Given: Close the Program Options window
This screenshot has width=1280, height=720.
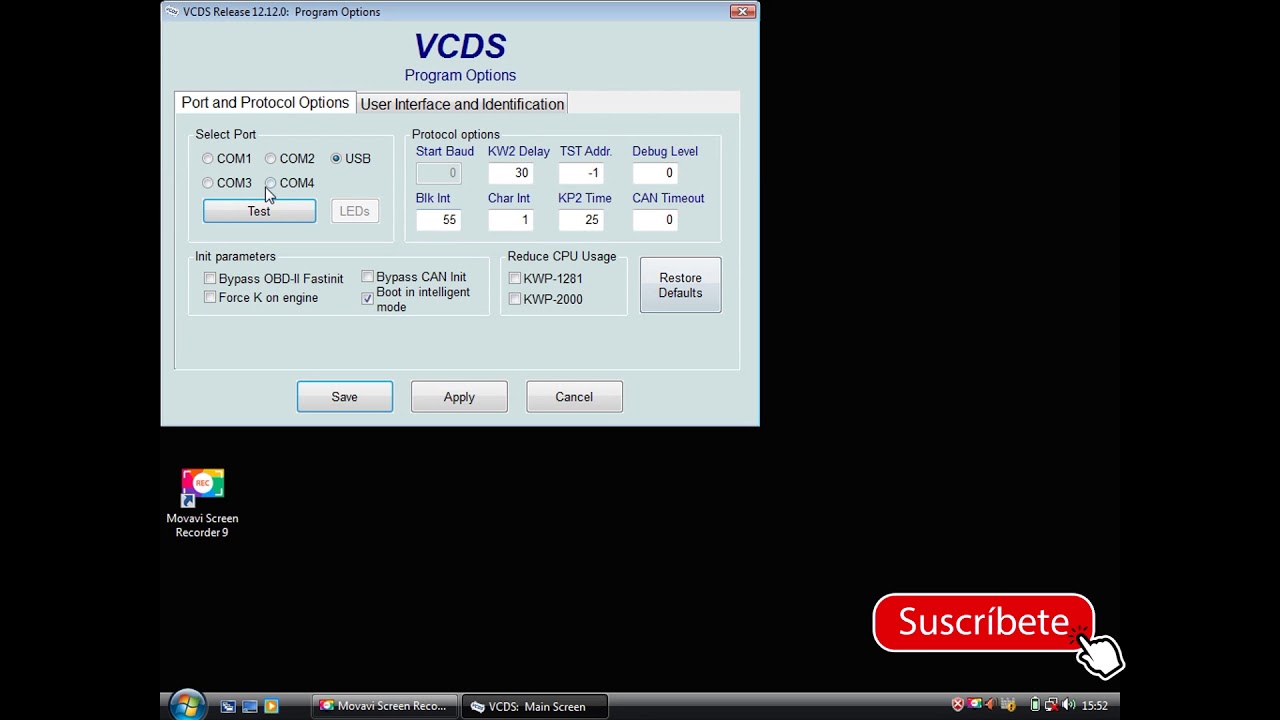Looking at the screenshot, I should pyautogui.click(x=742, y=12).
